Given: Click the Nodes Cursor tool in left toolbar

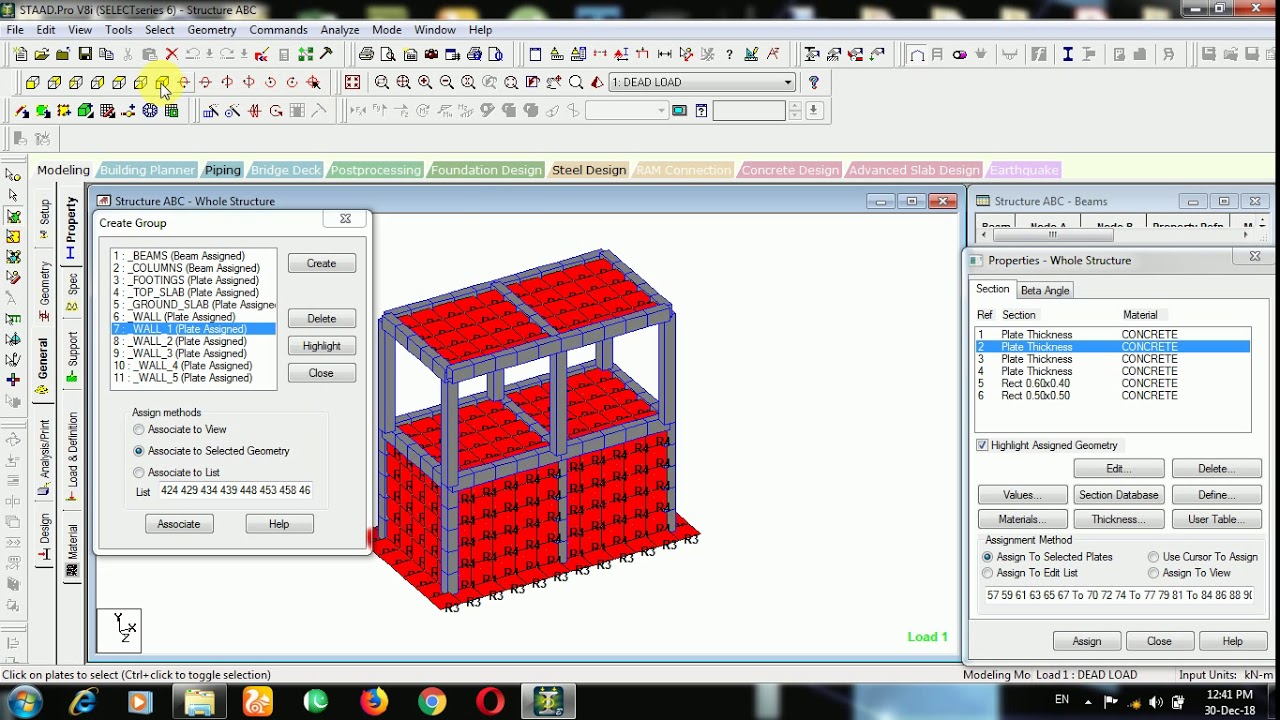Looking at the screenshot, I should [13, 174].
